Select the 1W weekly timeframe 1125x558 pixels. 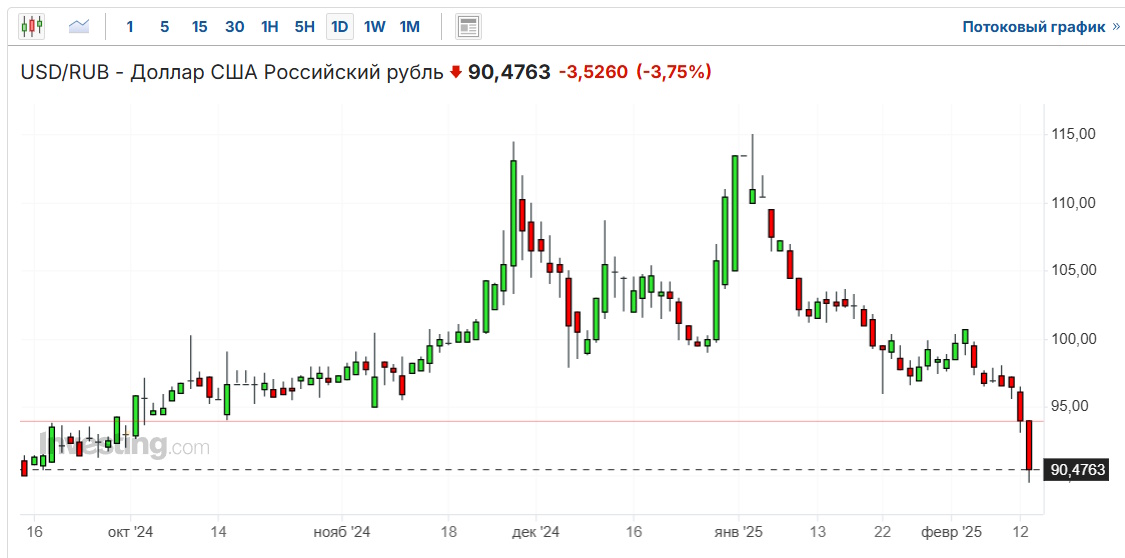coord(375,27)
